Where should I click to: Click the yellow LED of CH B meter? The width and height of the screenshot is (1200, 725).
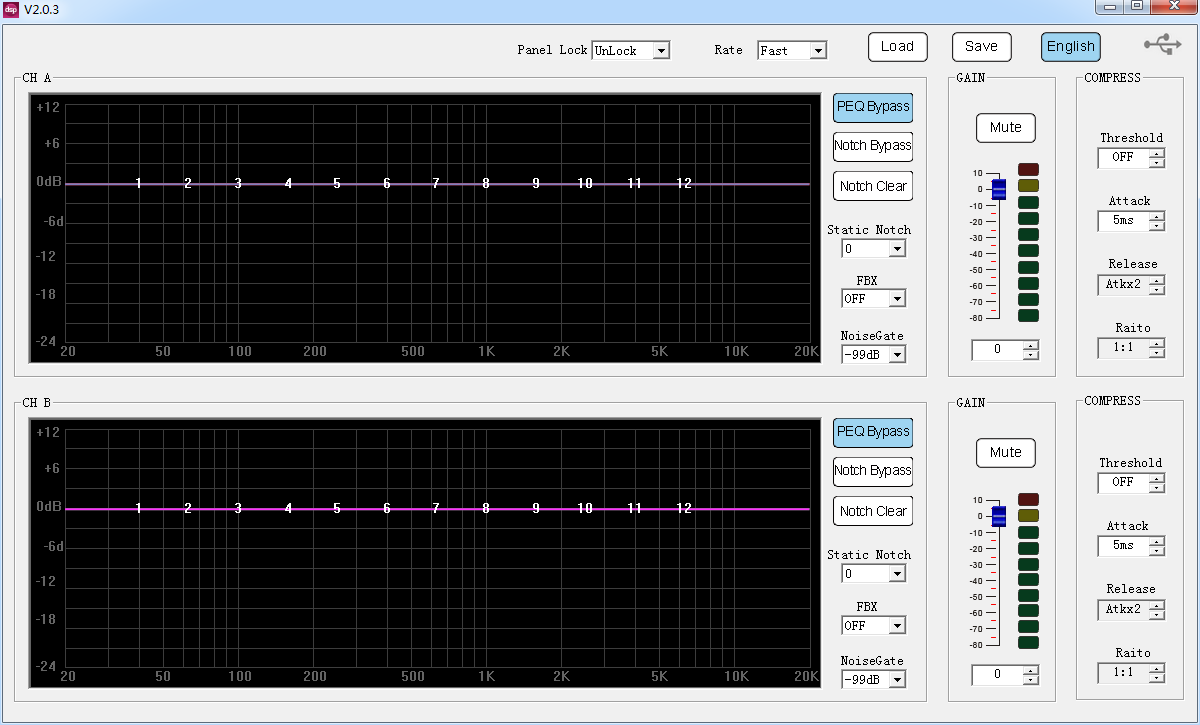pyautogui.click(x=1029, y=515)
